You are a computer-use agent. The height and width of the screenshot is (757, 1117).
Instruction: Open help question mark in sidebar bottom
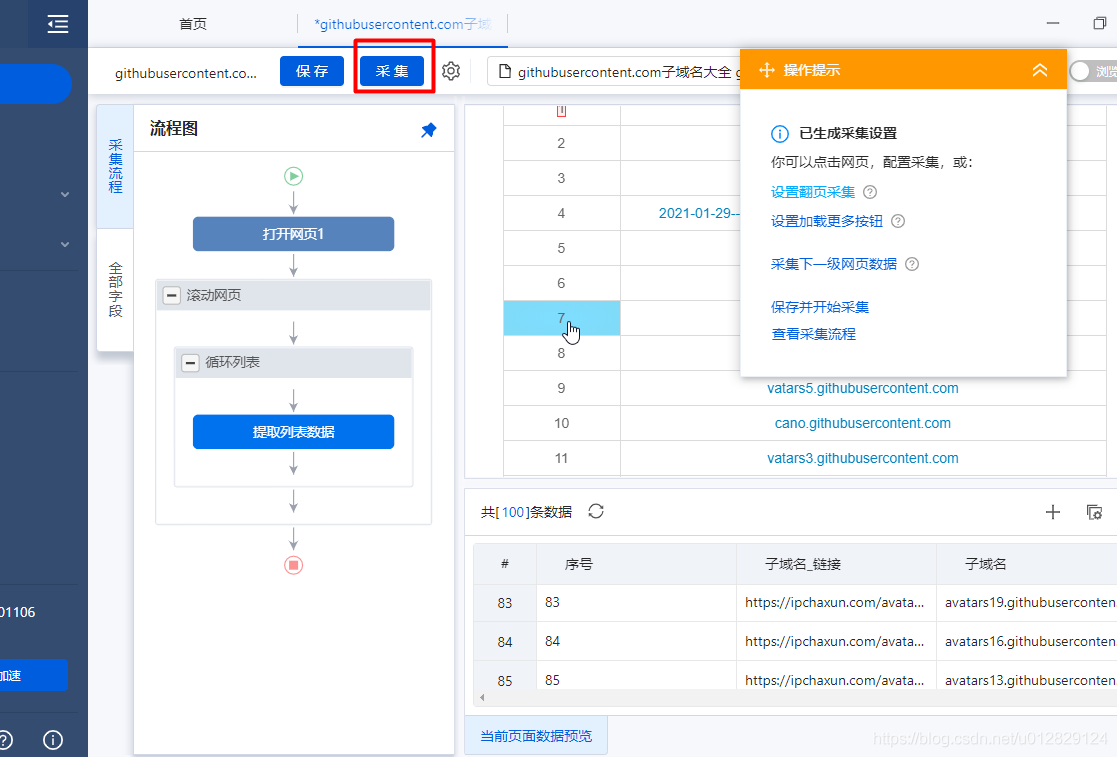[x=4, y=740]
